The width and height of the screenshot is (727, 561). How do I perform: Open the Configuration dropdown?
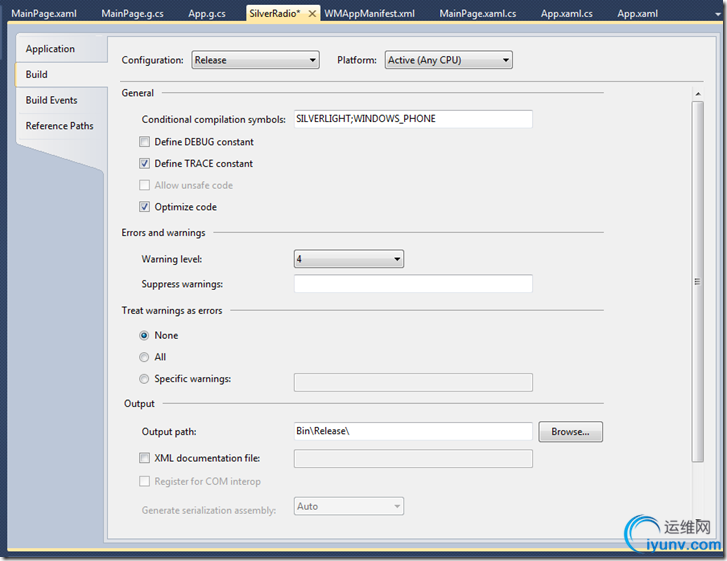coord(255,60)
